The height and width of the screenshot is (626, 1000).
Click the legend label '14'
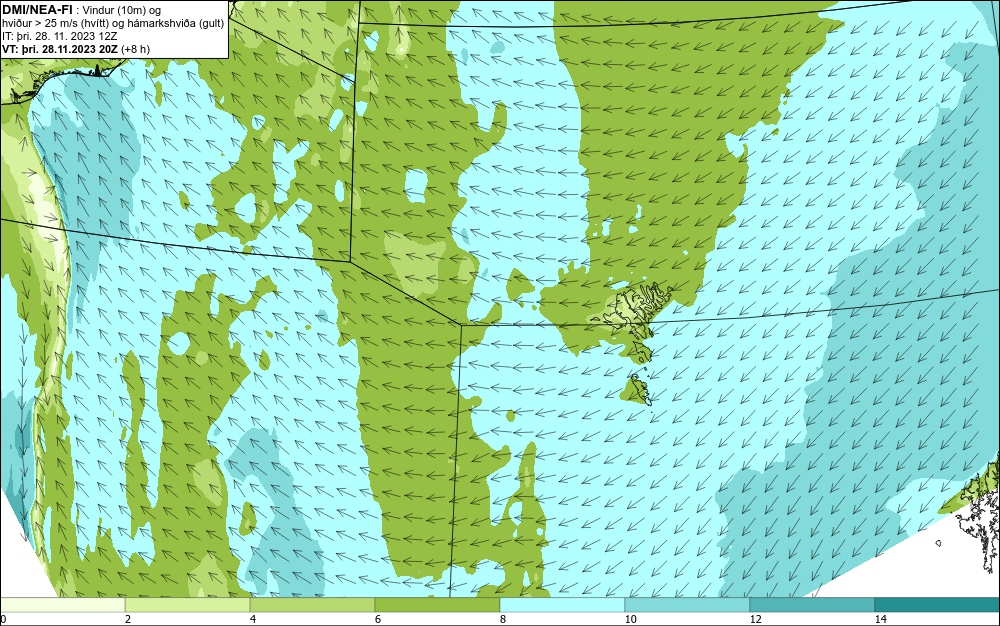click(x=880, y=619)
